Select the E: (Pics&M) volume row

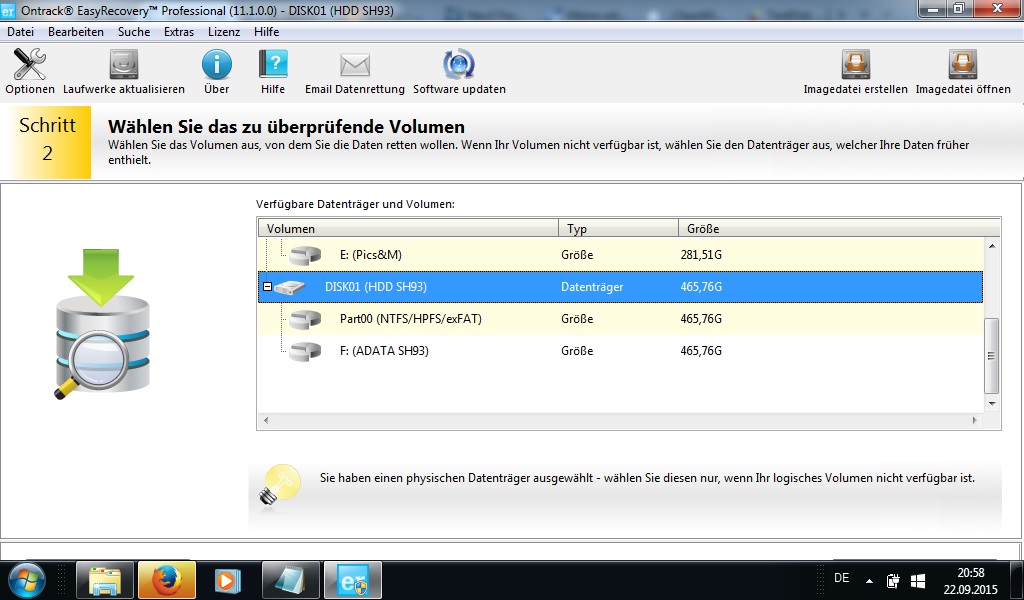pyautogui.click(x=620, y=255)
